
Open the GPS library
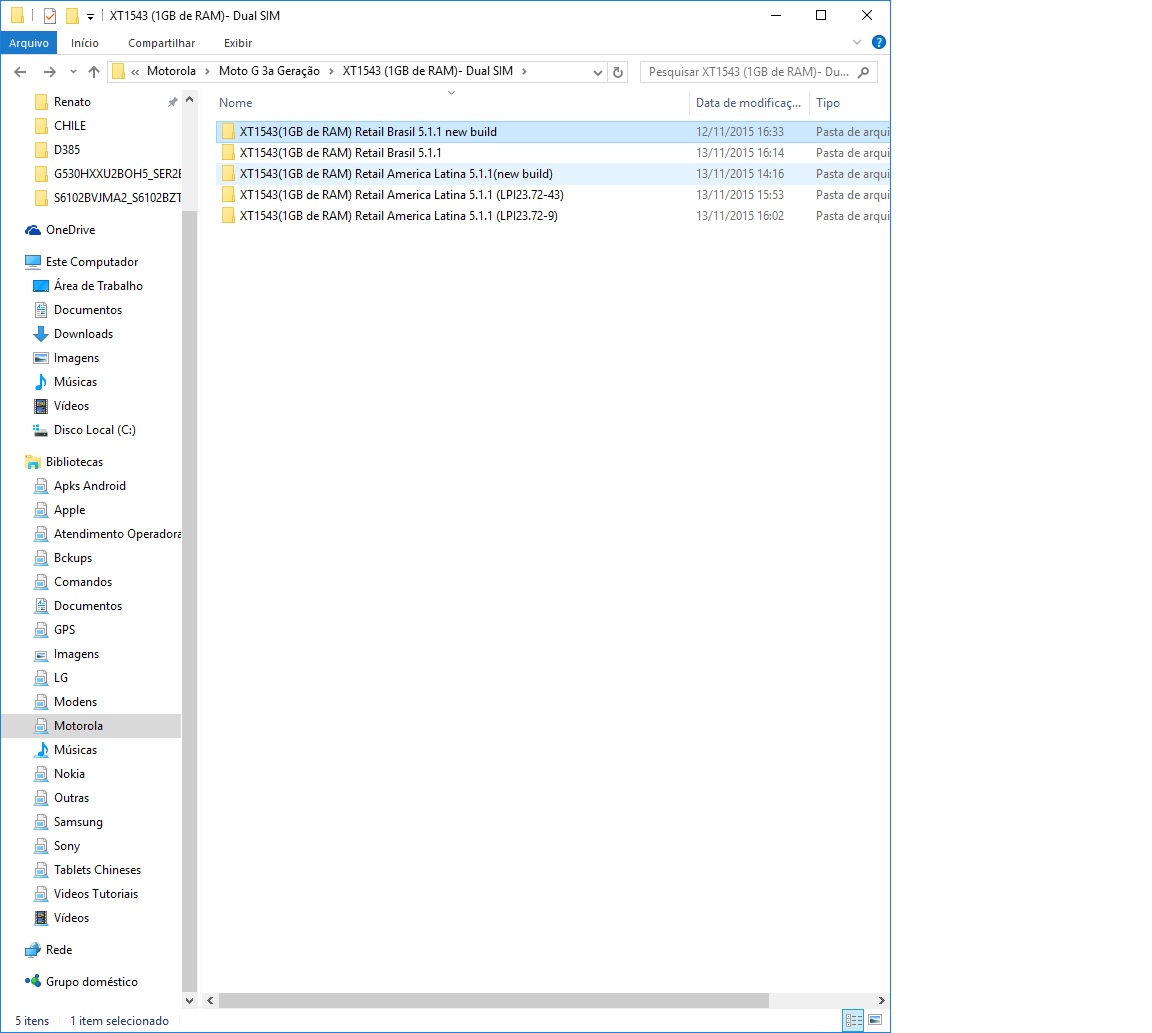point(65,630)
